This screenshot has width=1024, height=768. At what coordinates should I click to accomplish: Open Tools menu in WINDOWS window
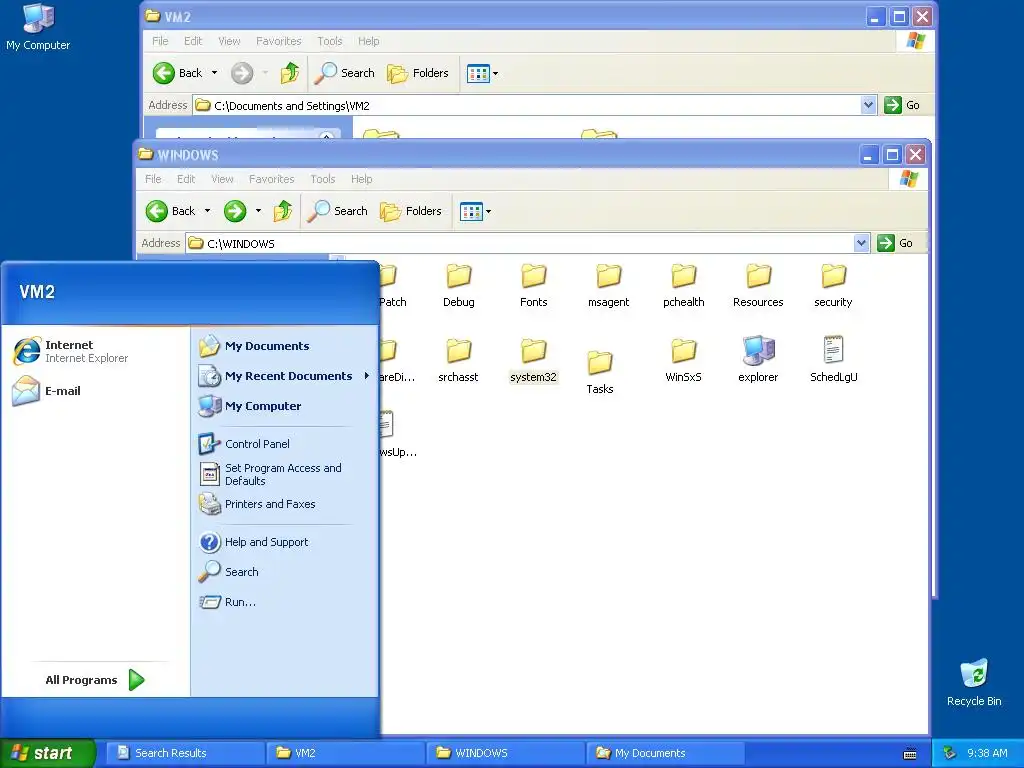pyautogui.click(x=323, y=179)
